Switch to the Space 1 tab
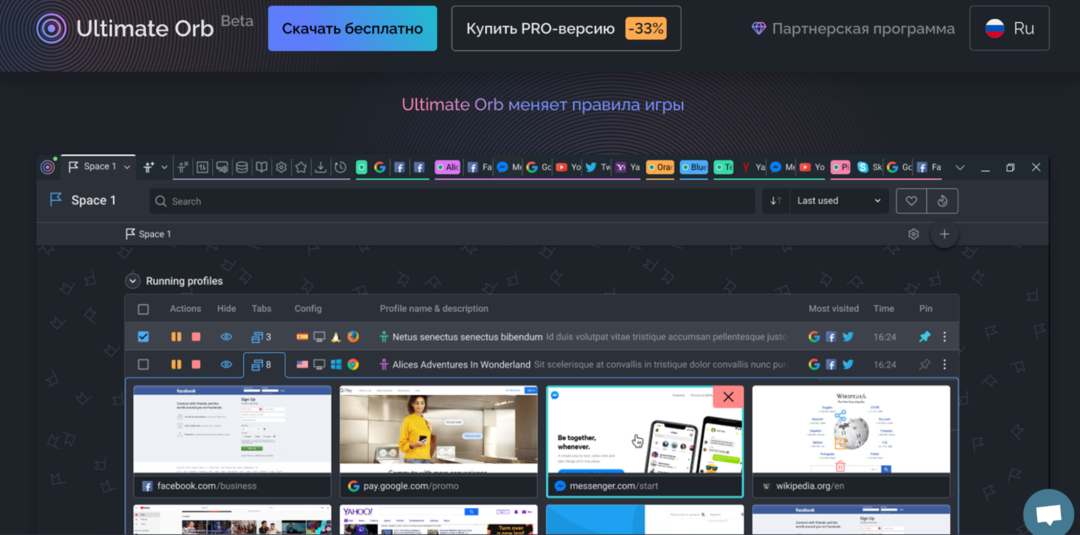This screenshot has width=1080, height=535. pos(98,167)
